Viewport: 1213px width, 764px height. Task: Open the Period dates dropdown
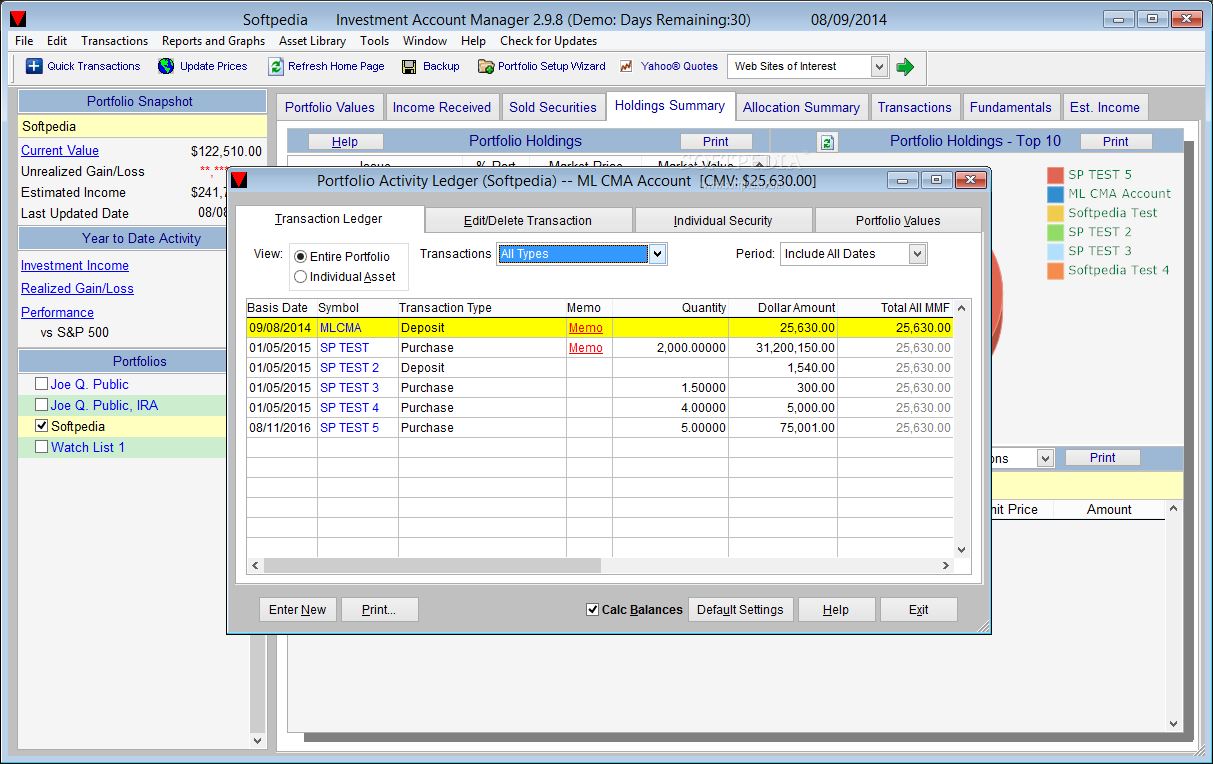point(917,254)
